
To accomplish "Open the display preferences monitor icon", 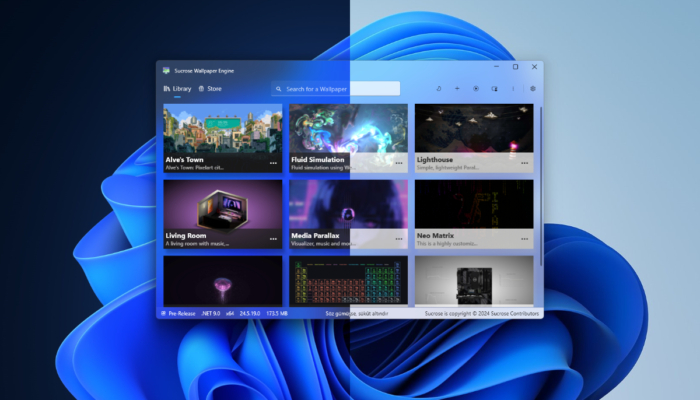I will click(495, 88).
